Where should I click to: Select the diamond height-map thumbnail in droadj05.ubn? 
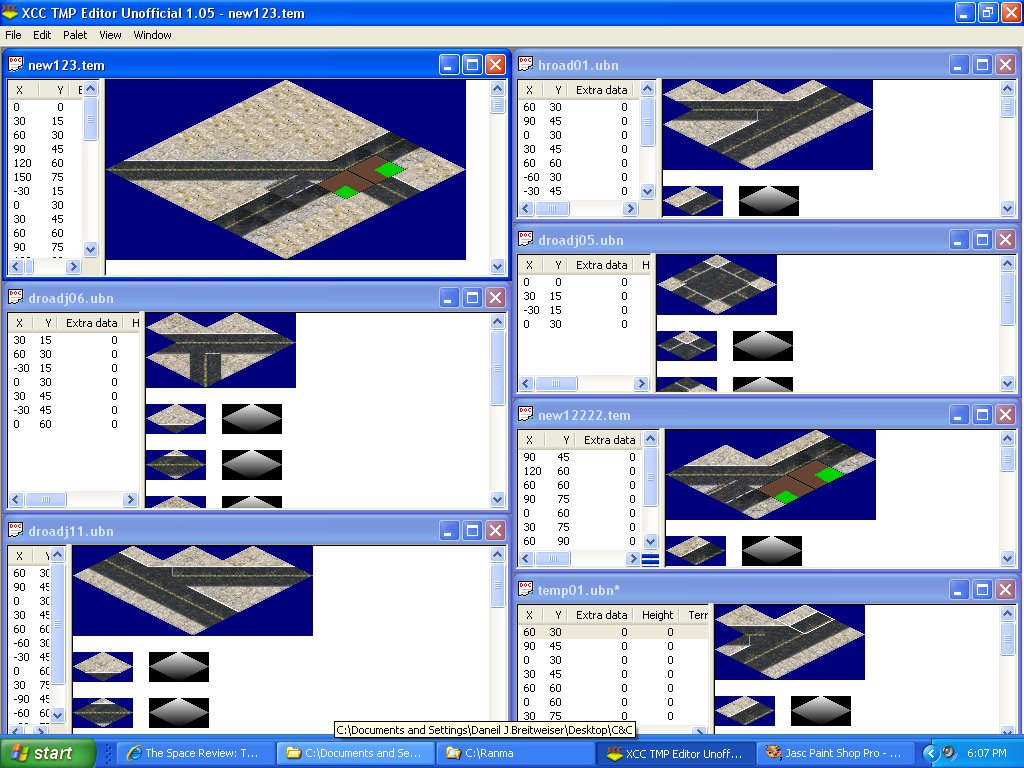click(762, 346)
